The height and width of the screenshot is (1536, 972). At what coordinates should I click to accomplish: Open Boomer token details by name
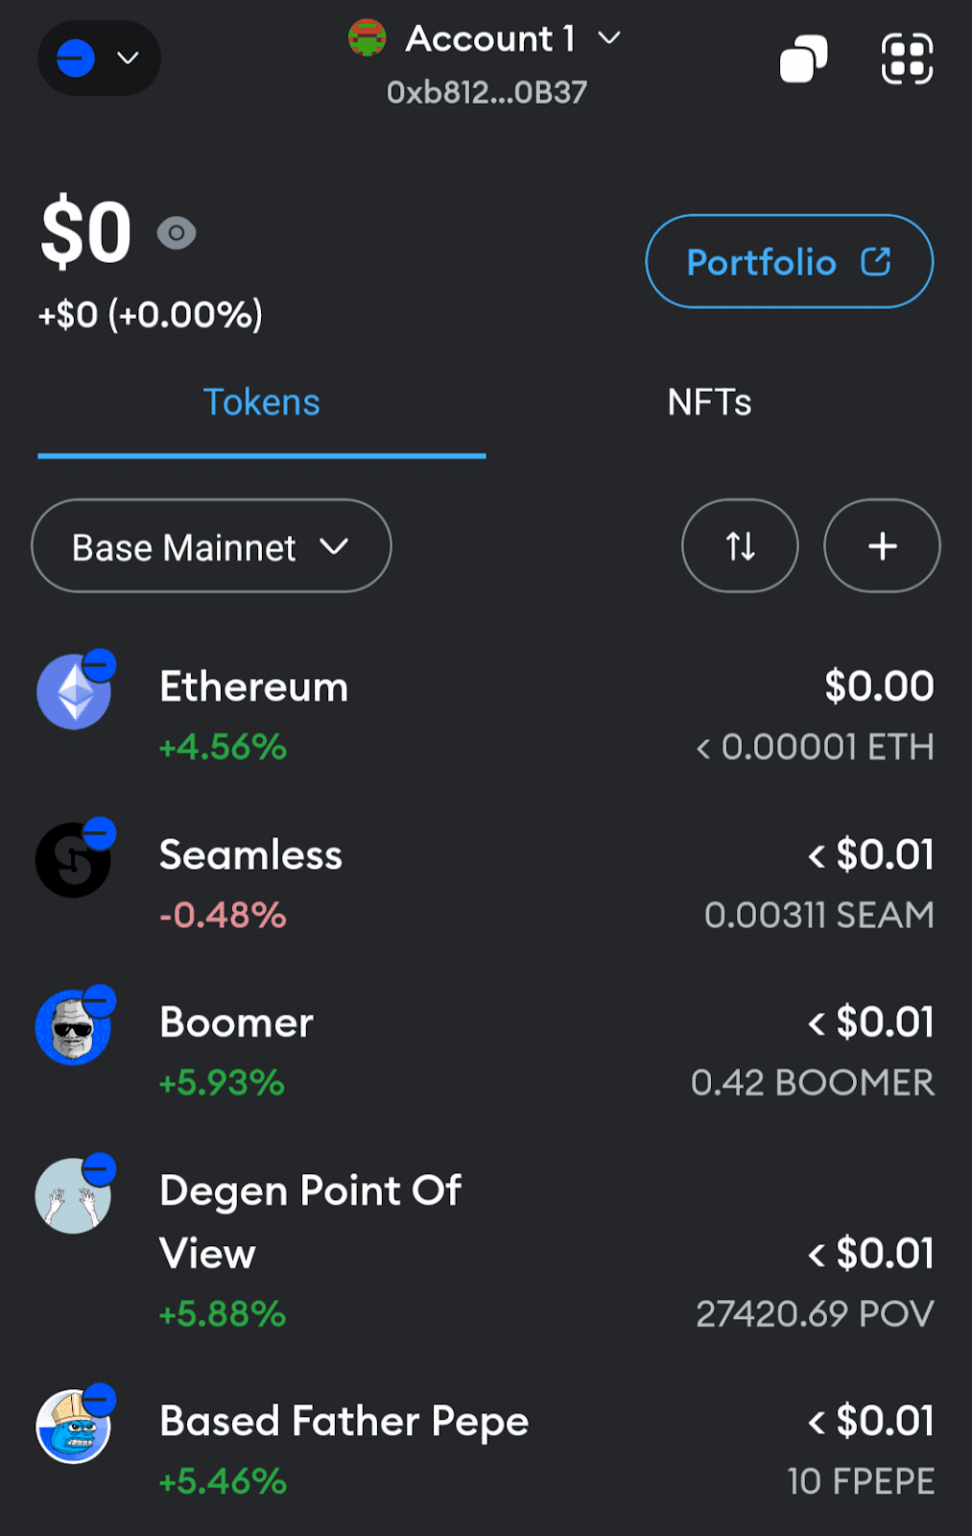pyautogui.click(x=237, y=1022)
